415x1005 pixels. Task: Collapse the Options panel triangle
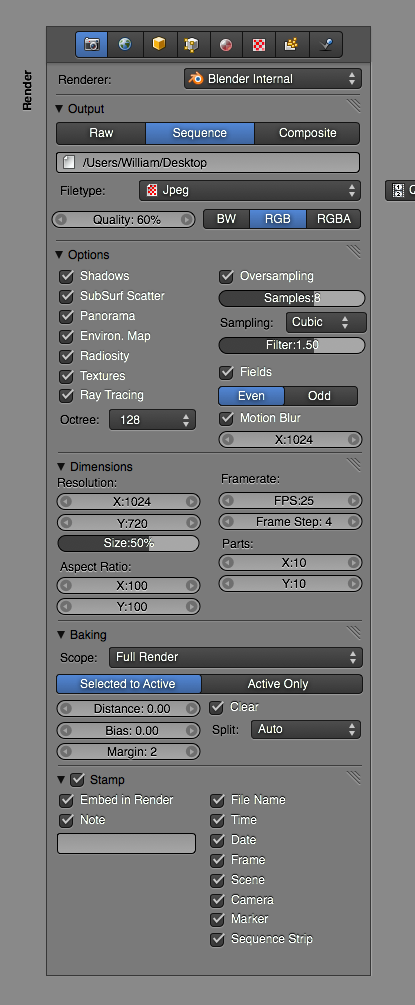[60, 254]
